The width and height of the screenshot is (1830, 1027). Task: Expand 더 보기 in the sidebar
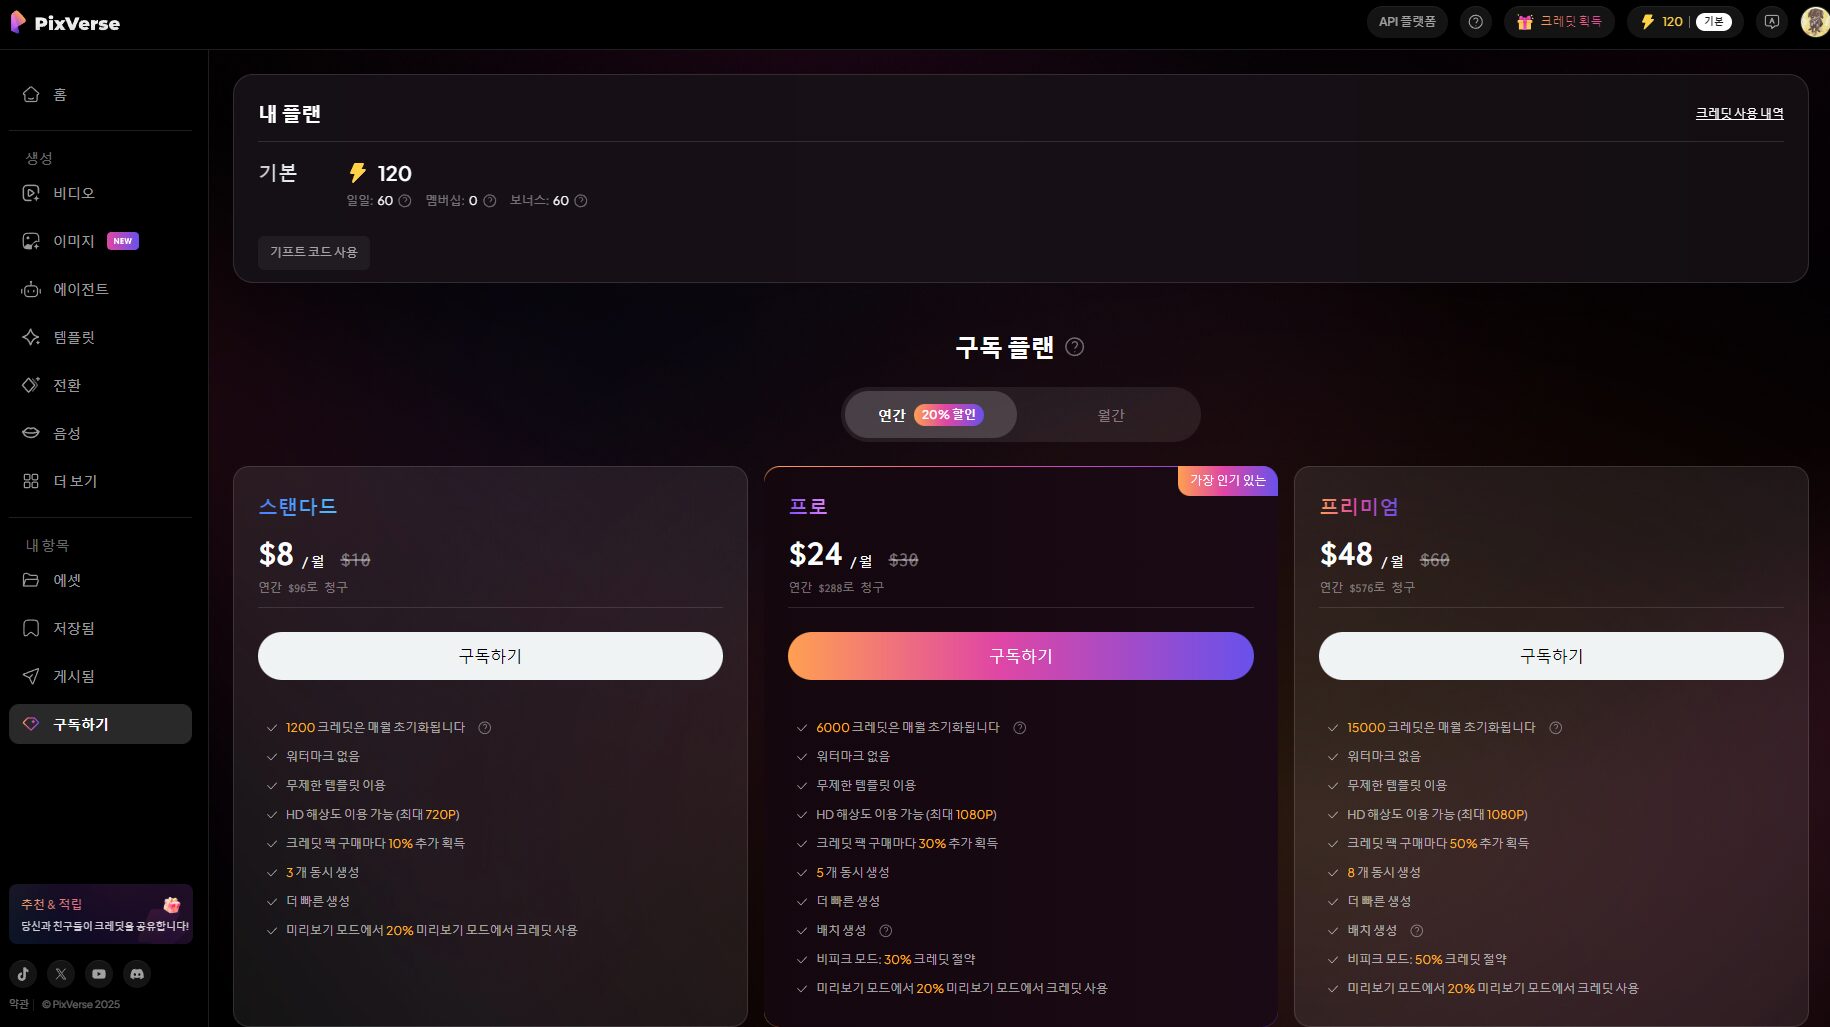[74, 481]
